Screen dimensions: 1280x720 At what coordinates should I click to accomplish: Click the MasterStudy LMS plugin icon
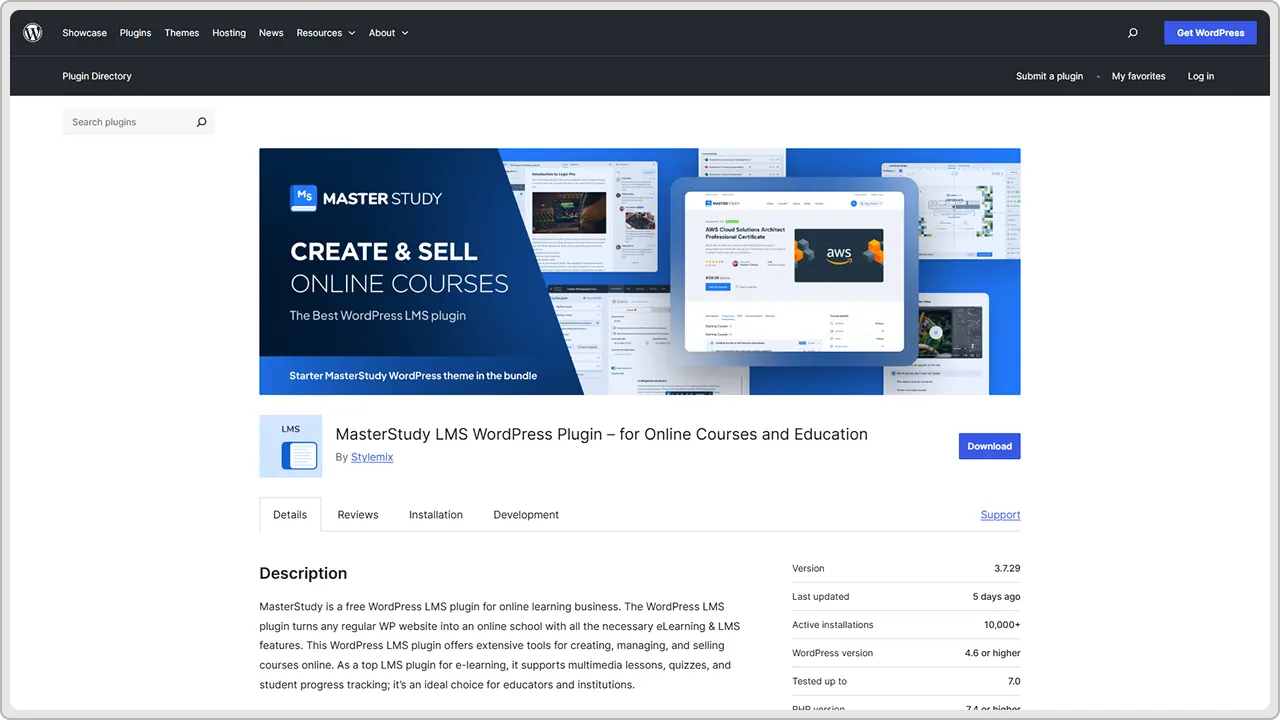click(291, 446)
